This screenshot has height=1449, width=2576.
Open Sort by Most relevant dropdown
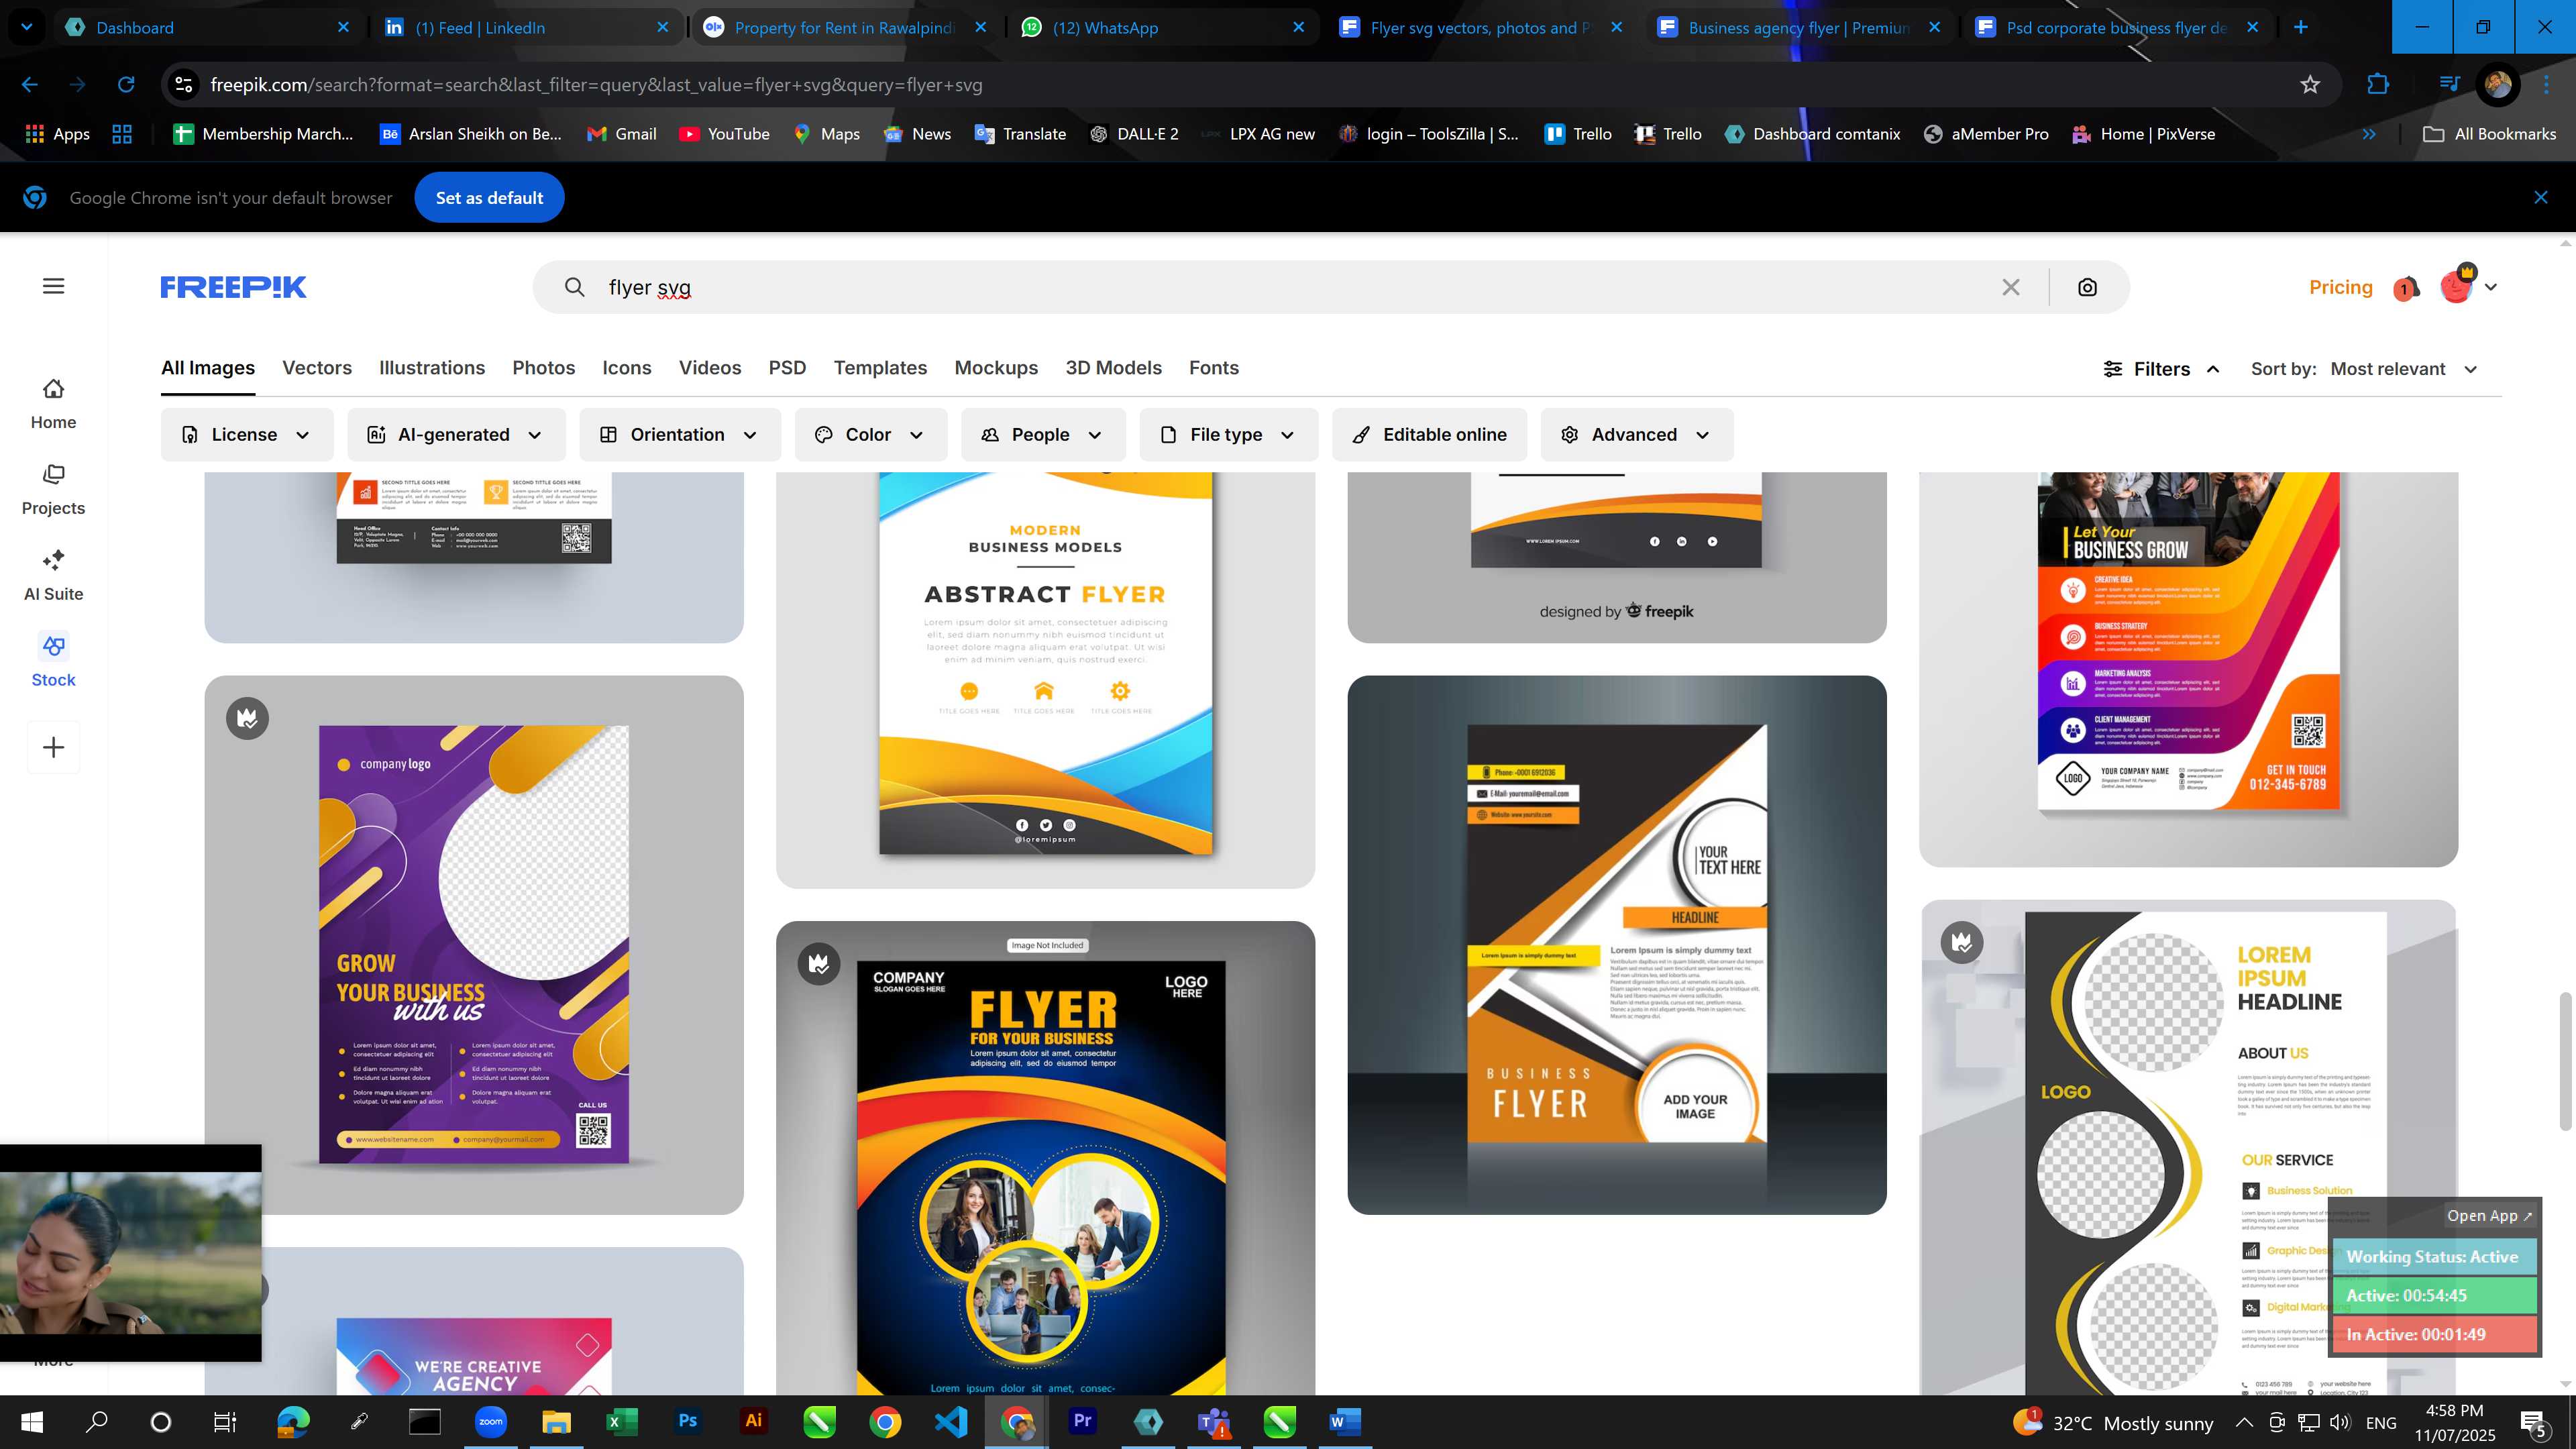tap(2404, 369)
